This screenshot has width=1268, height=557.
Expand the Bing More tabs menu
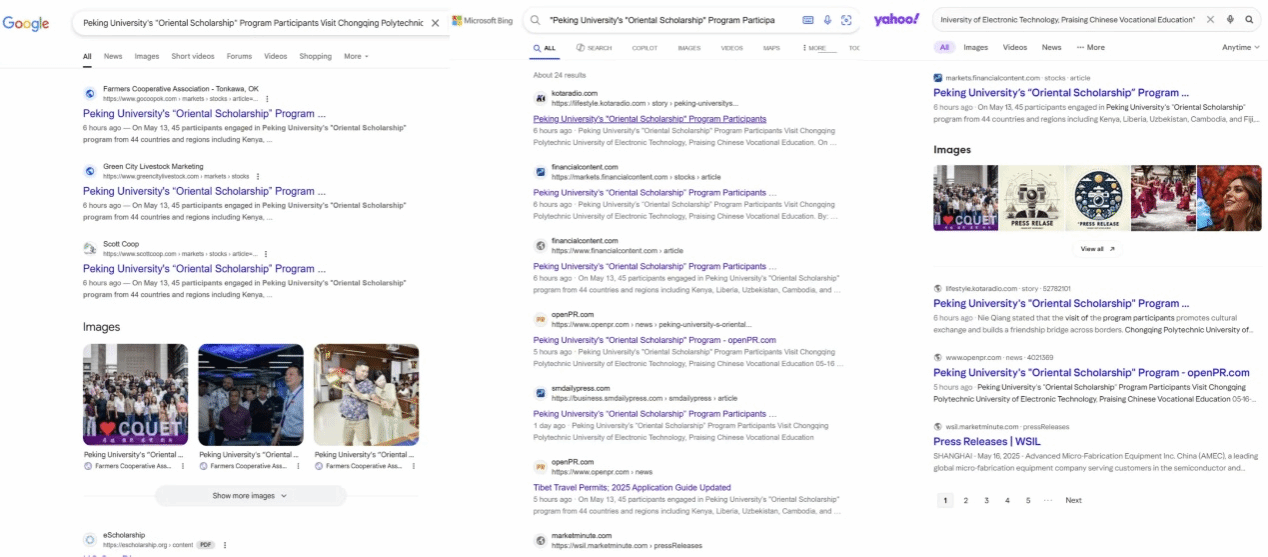click(x=817, y=48)
